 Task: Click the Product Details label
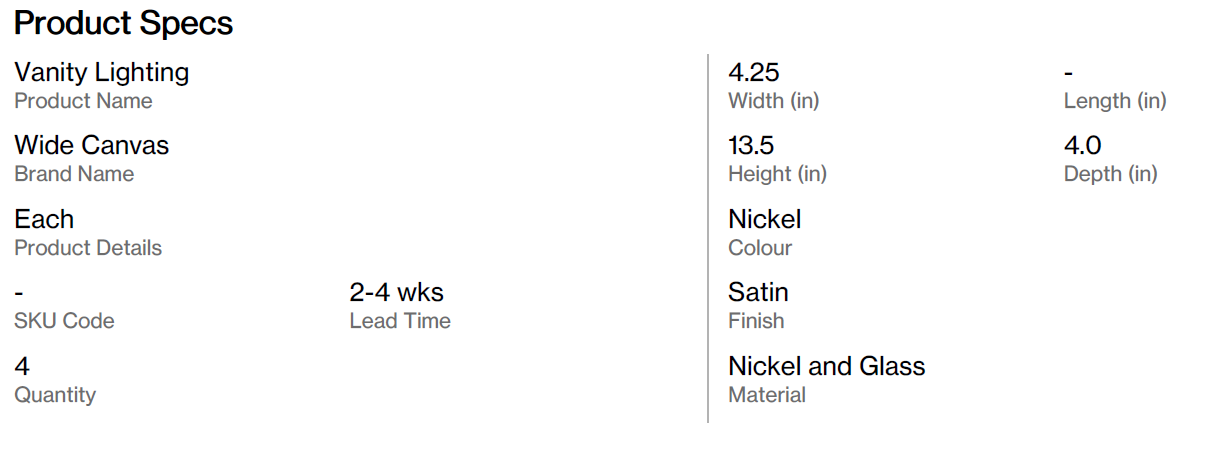(88, 248)
